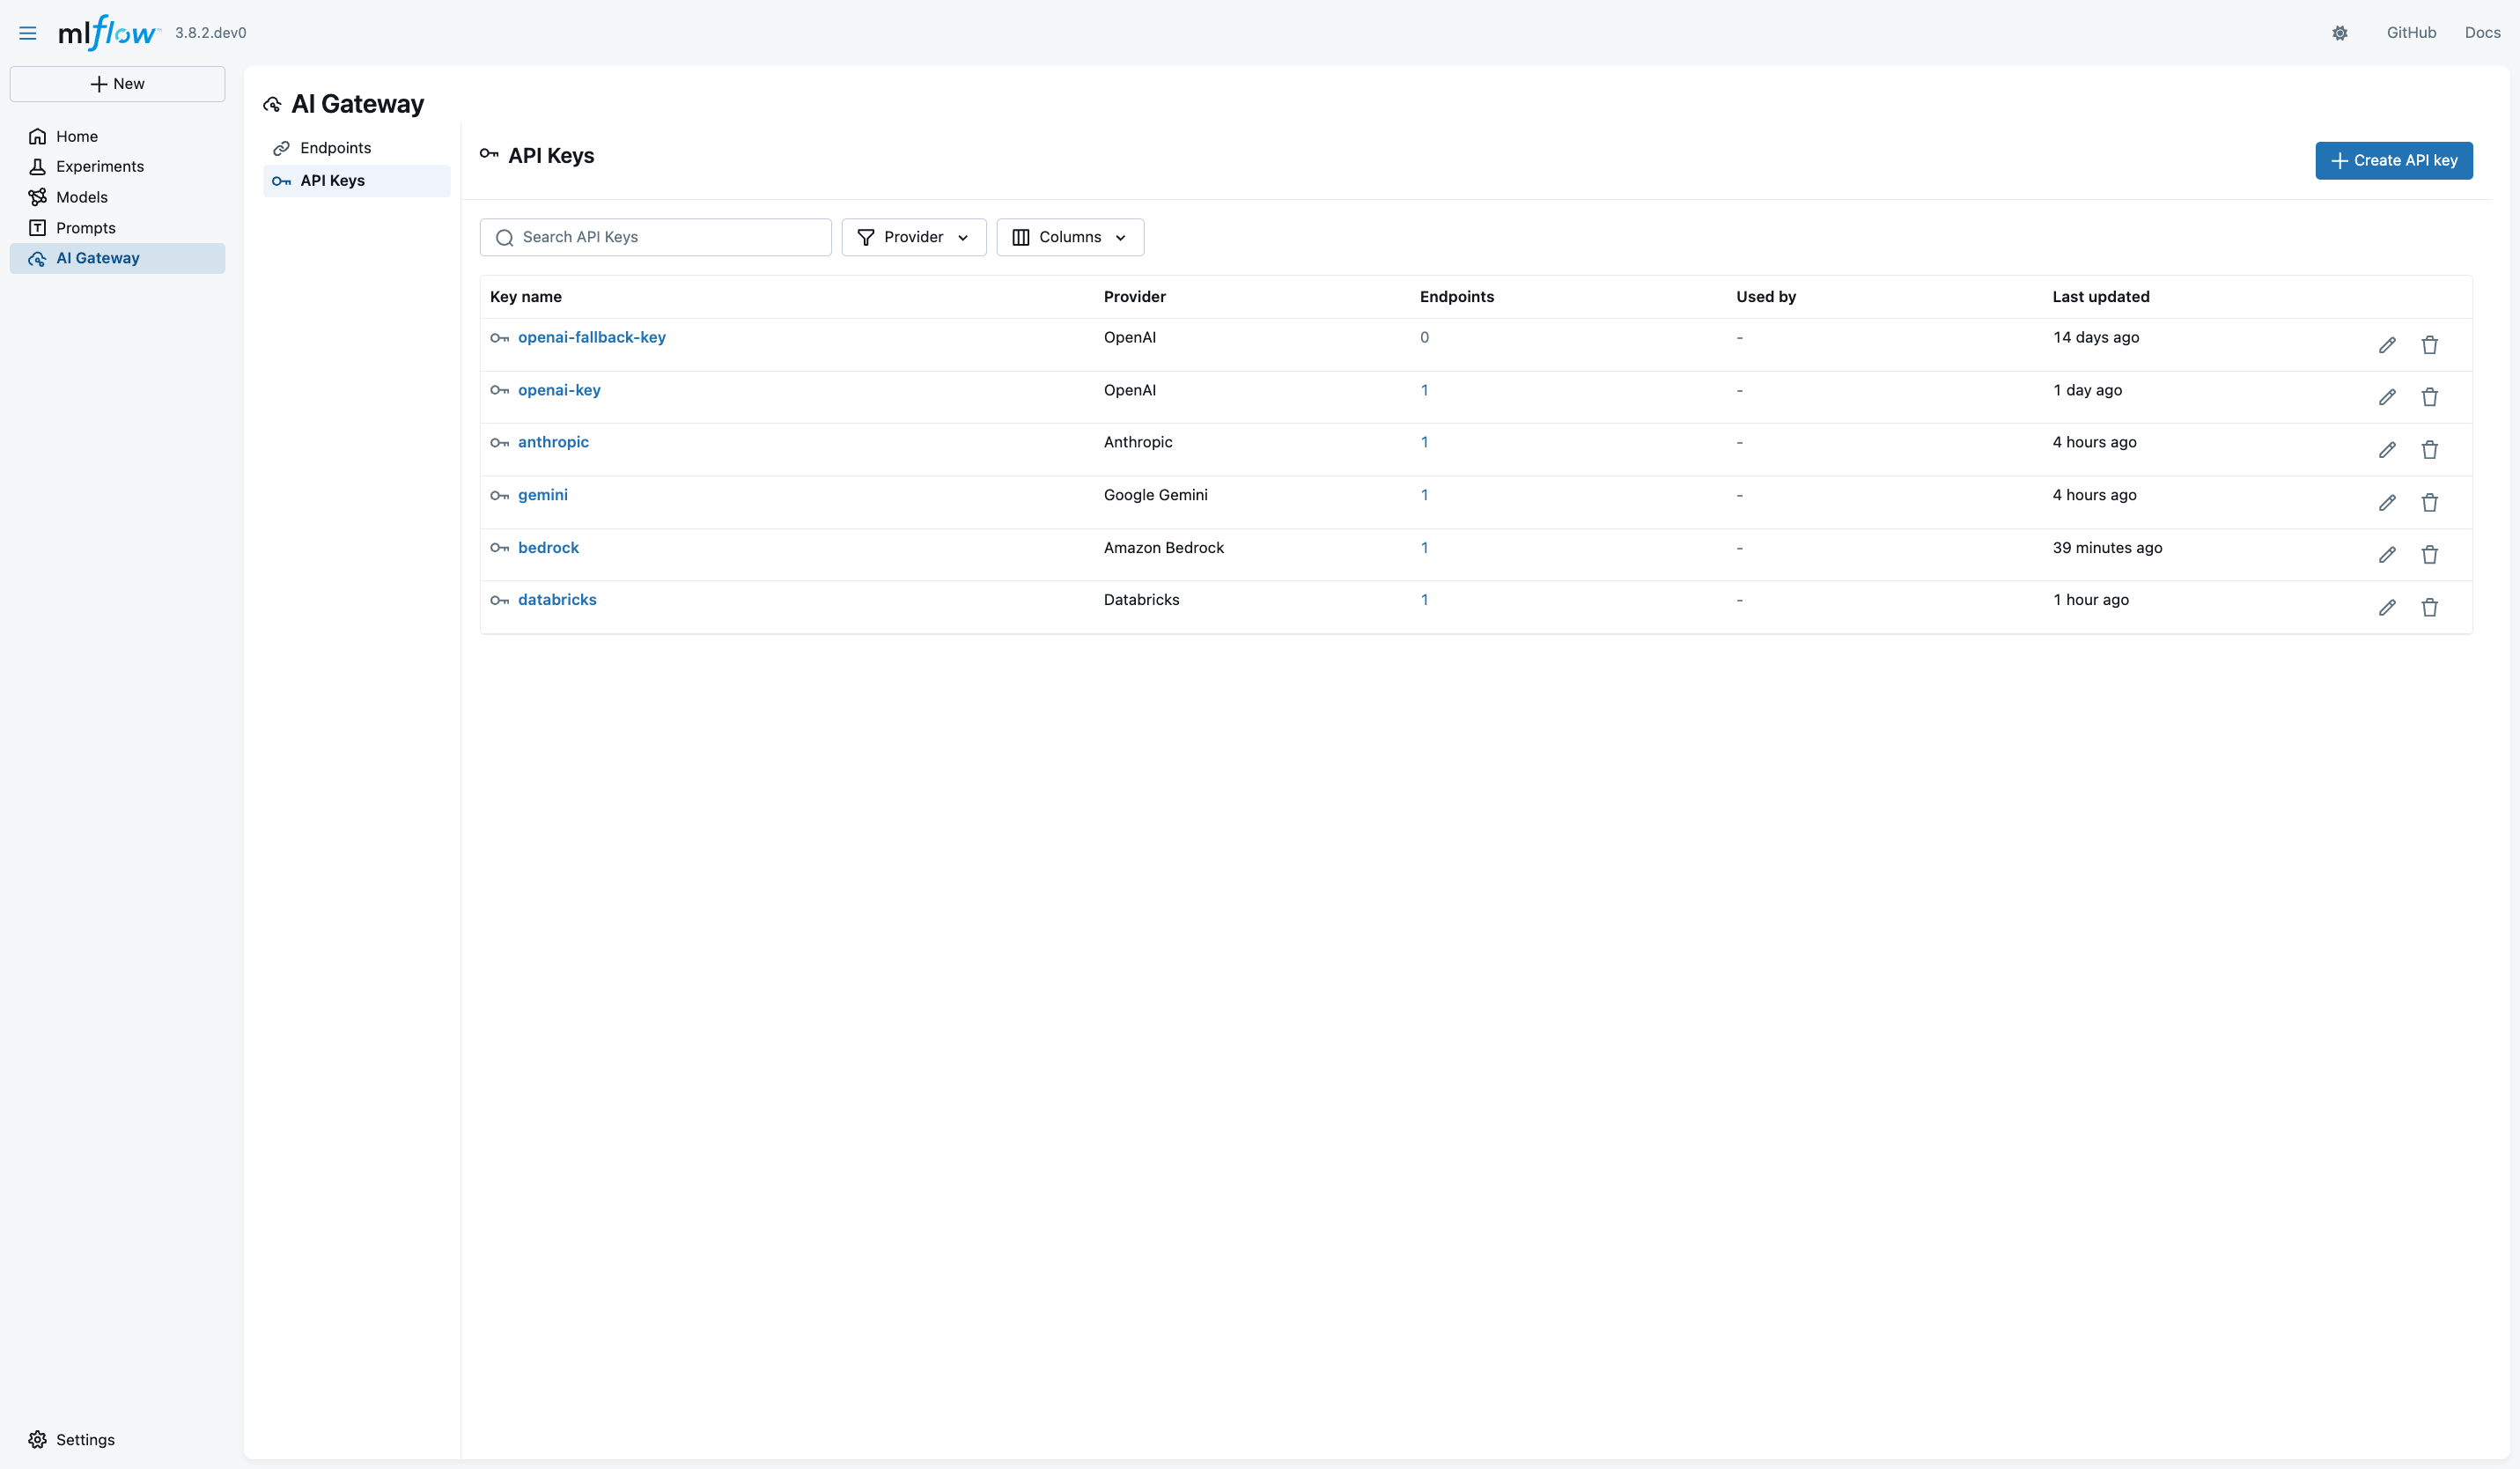Select the Experiments icon in the sidebar
Screen dimensions: 2520x1469
point(38,166)
